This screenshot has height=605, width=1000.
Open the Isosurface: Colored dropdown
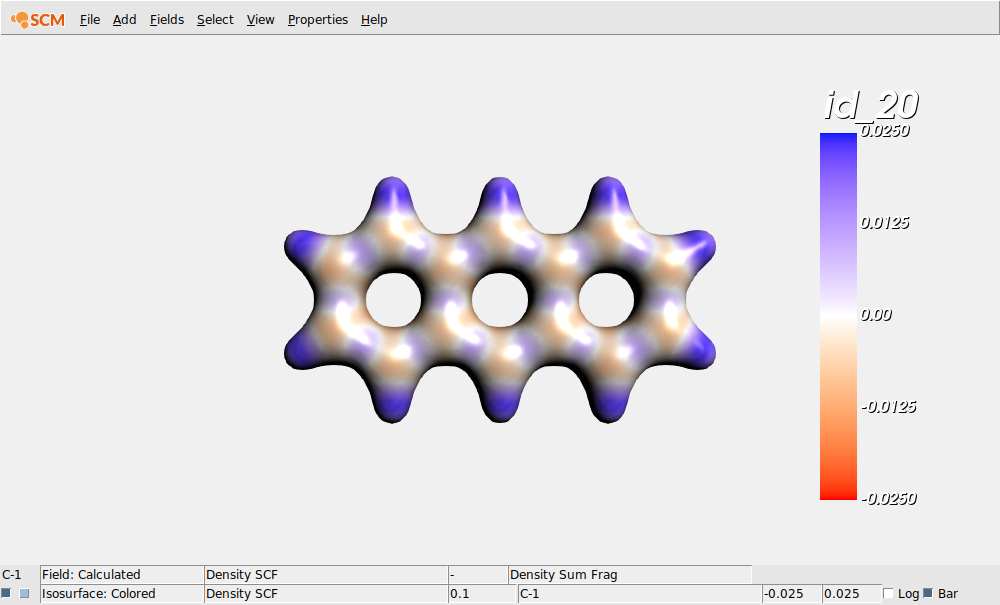pos(120,593)
